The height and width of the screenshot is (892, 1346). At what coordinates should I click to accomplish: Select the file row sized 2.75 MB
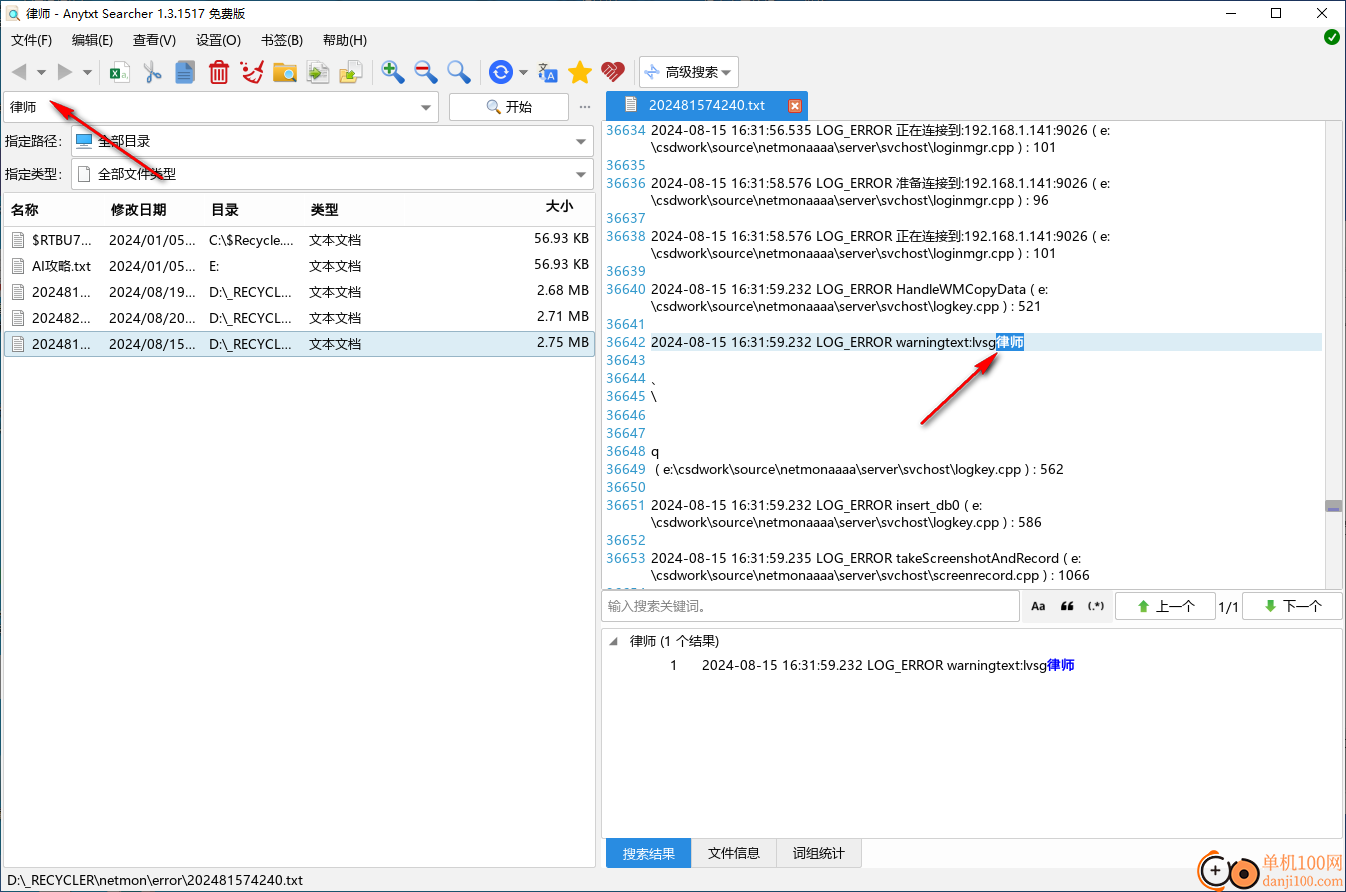[x=299, y=344]
